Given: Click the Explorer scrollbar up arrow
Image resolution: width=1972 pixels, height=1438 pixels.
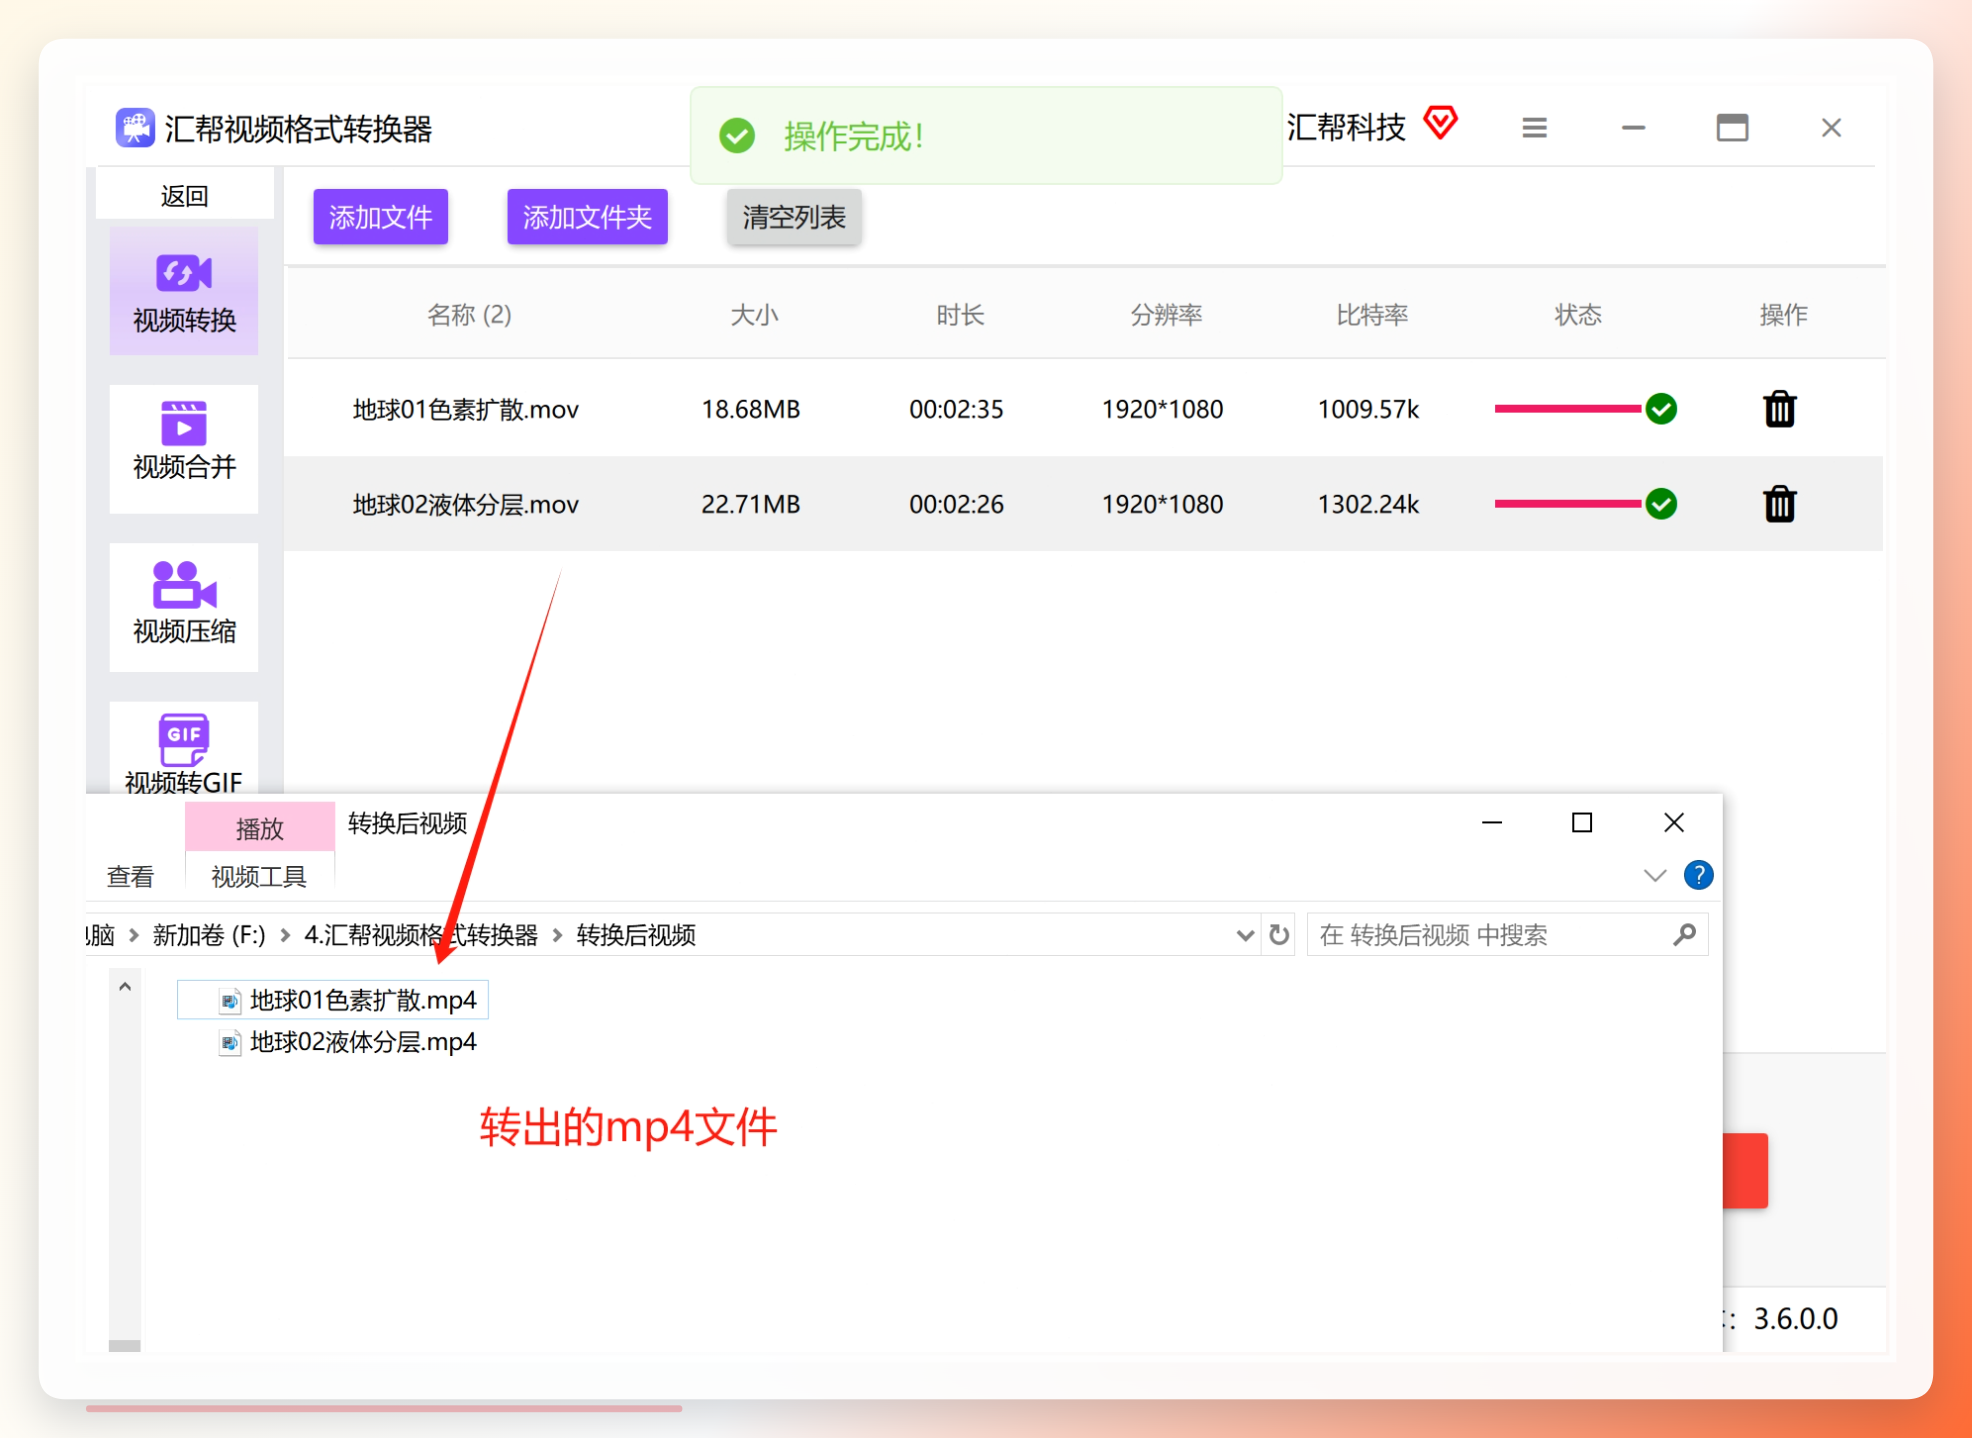Looking at the screenshot, I should point(125,987).
